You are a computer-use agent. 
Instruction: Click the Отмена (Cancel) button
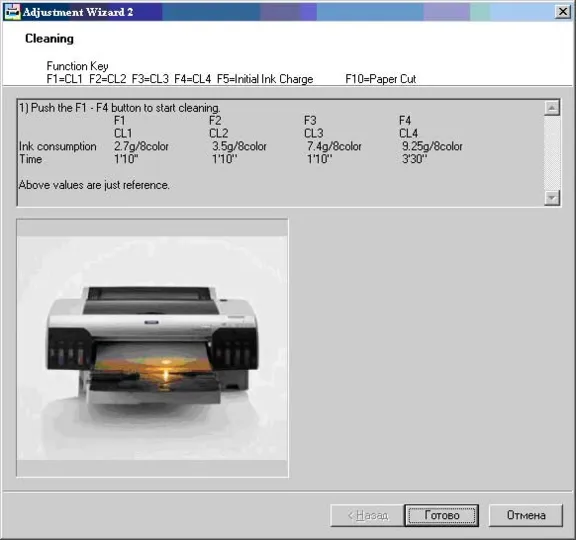coord(526,515)
